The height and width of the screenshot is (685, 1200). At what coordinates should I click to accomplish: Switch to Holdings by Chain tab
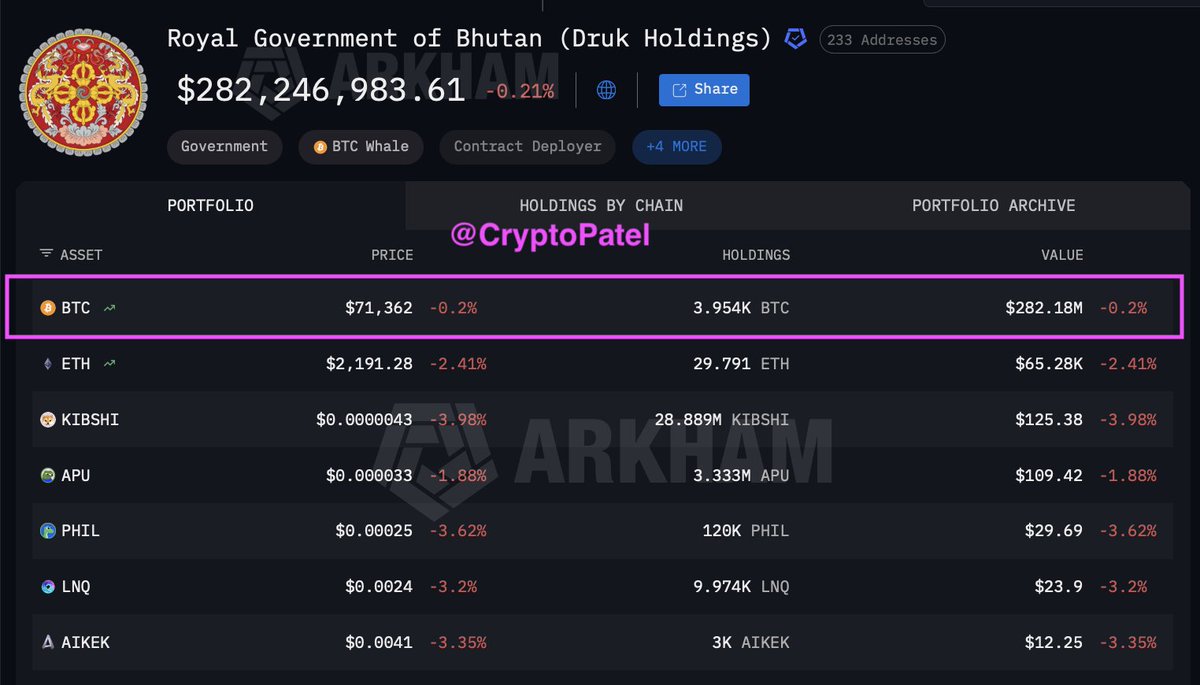[601, 206]
